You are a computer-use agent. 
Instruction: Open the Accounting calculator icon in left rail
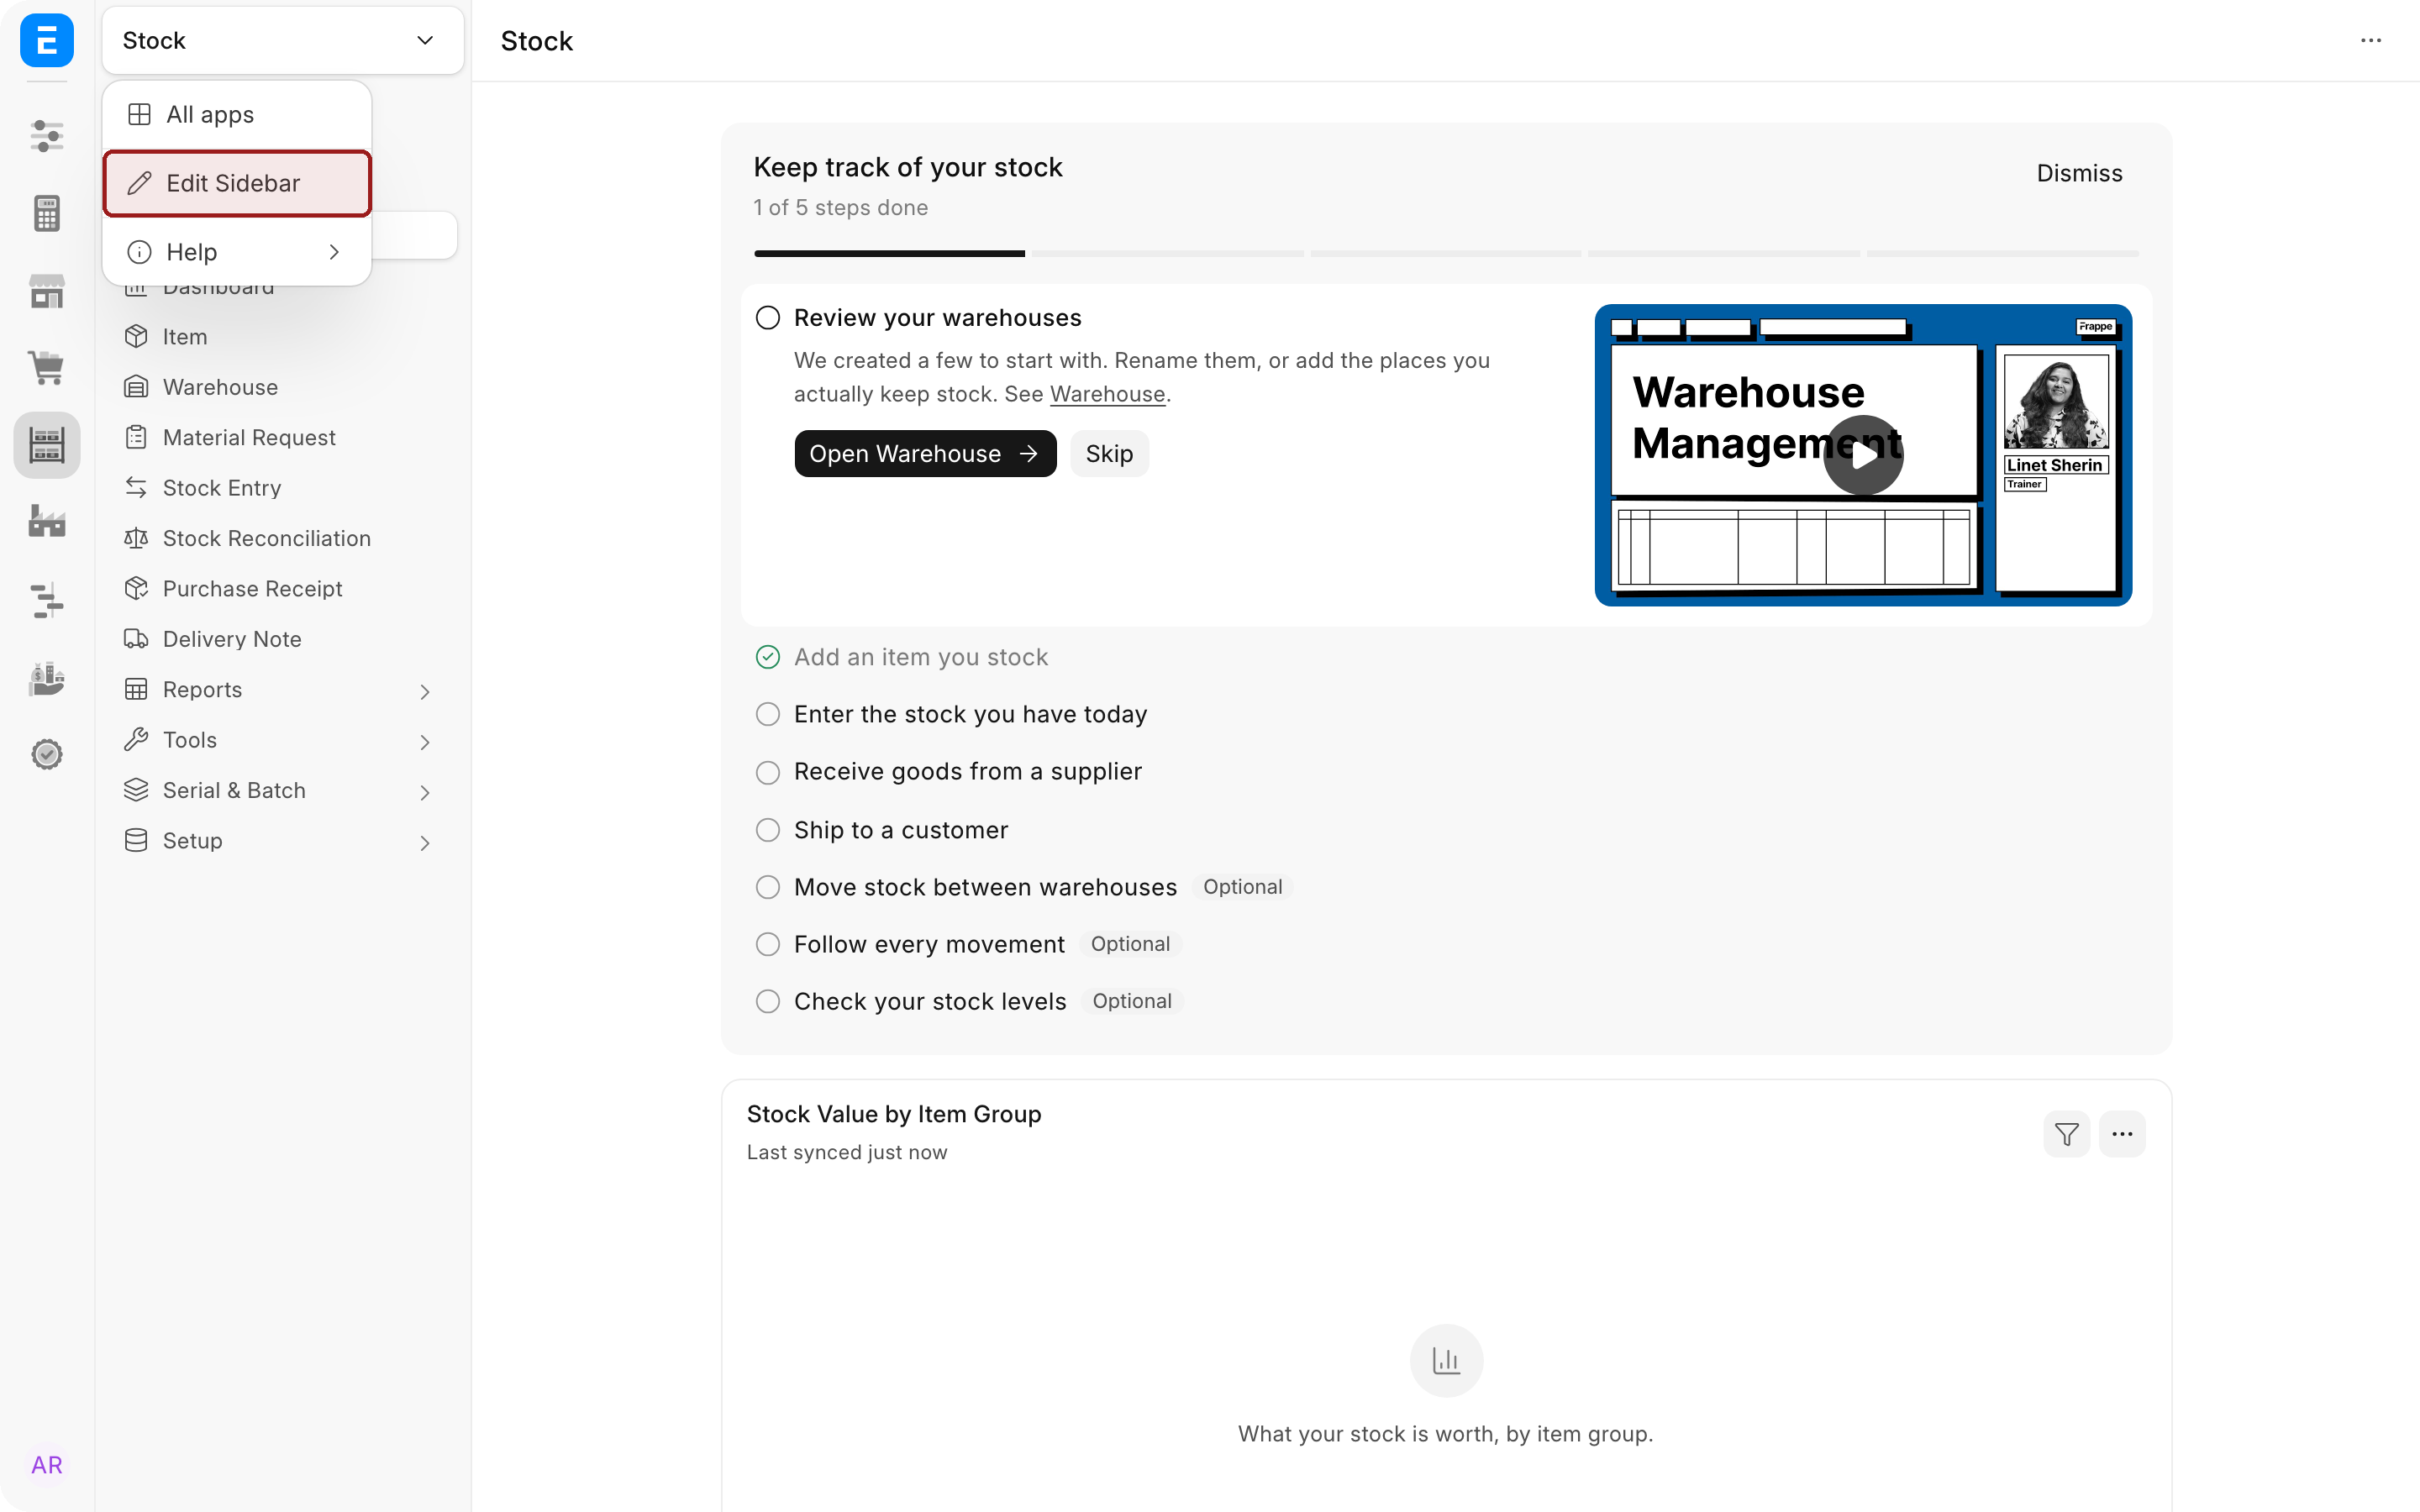47,213
